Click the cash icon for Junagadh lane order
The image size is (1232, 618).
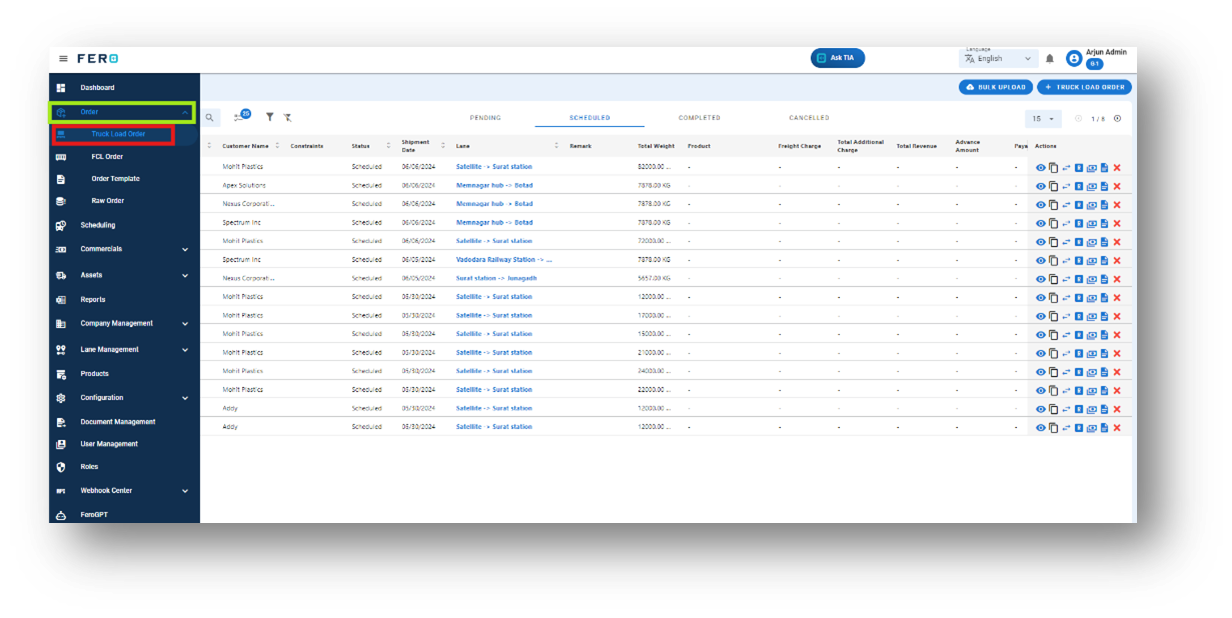[1092, 279]
